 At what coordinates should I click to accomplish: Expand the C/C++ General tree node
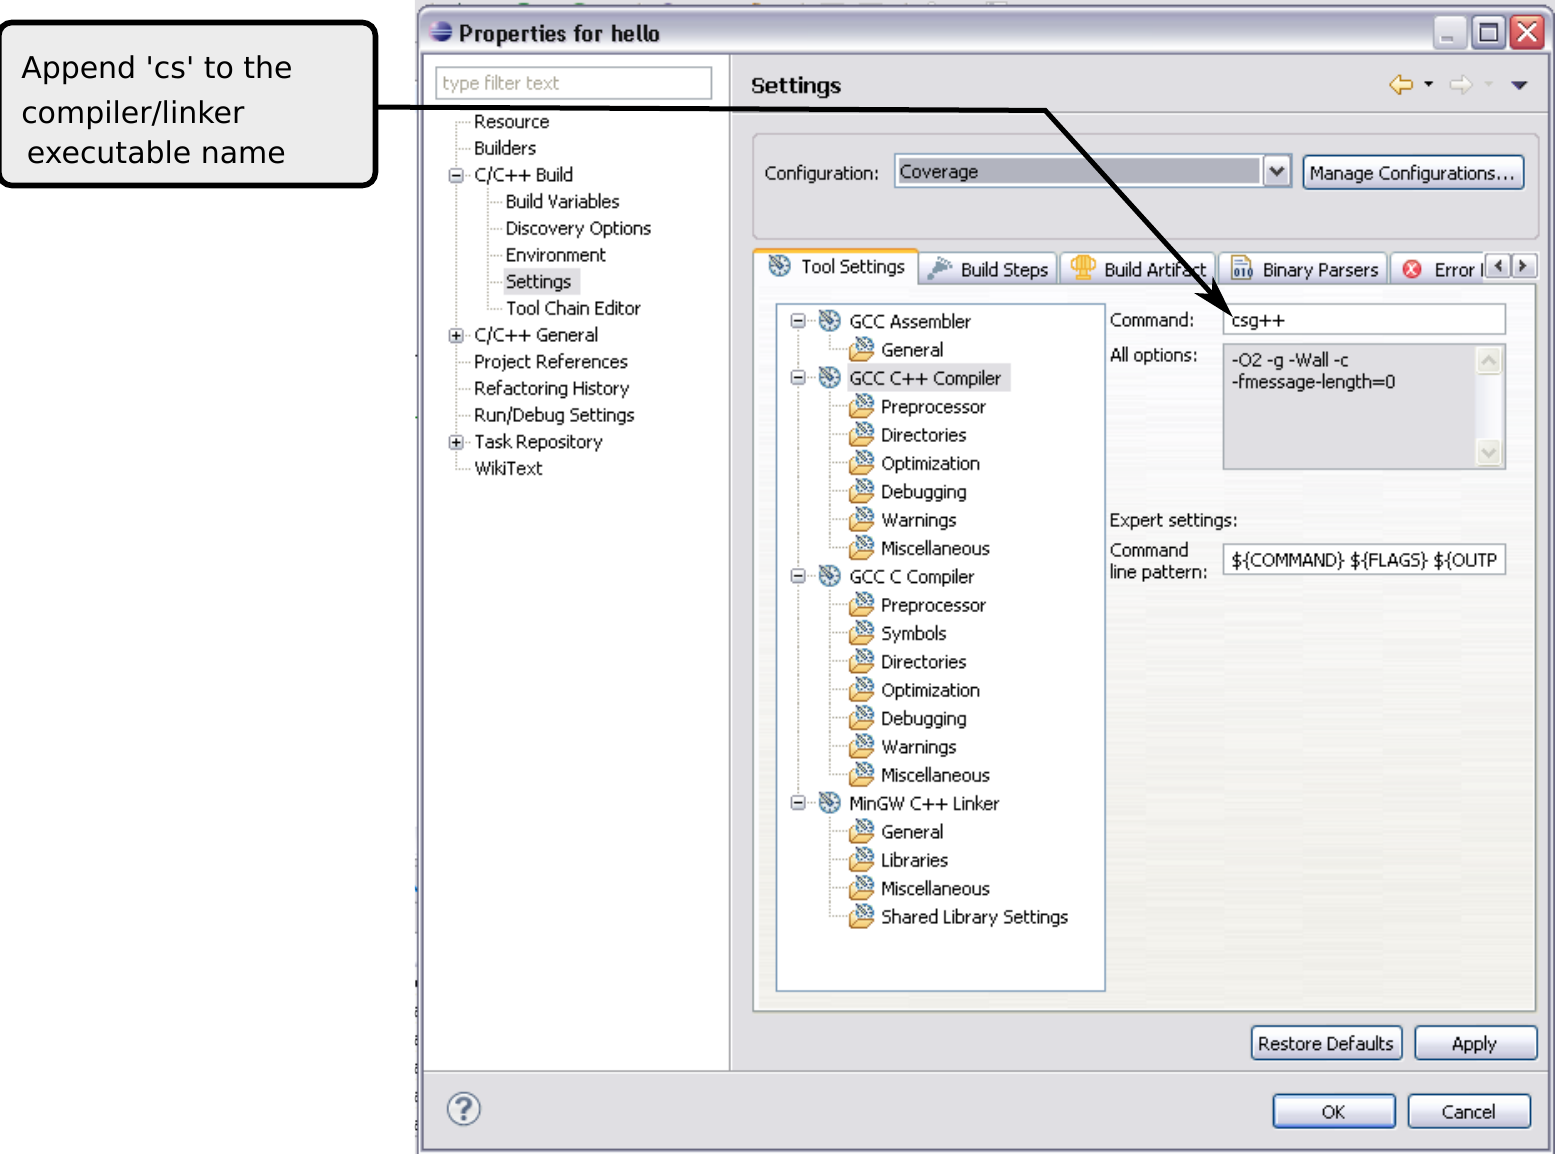pos(456,336)
